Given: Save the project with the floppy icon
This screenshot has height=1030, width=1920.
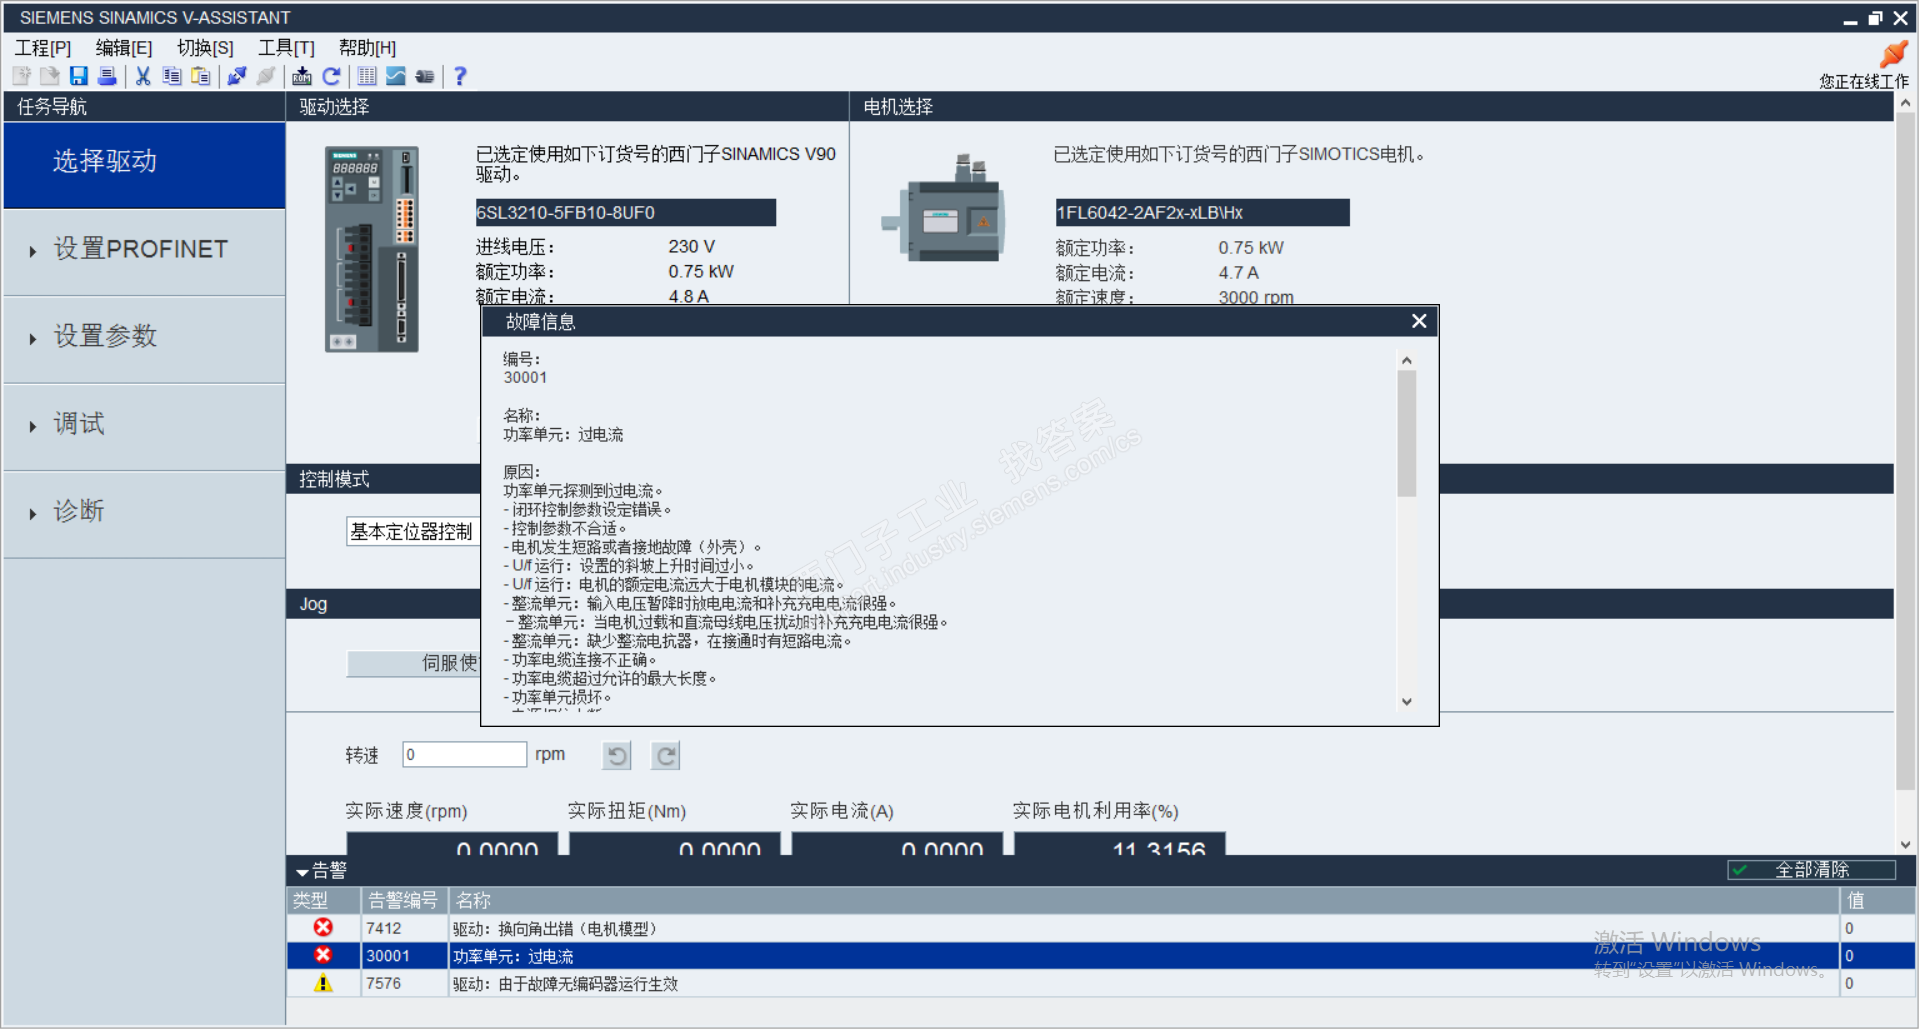Looking at the screenshot, I should tap(79, 76).
